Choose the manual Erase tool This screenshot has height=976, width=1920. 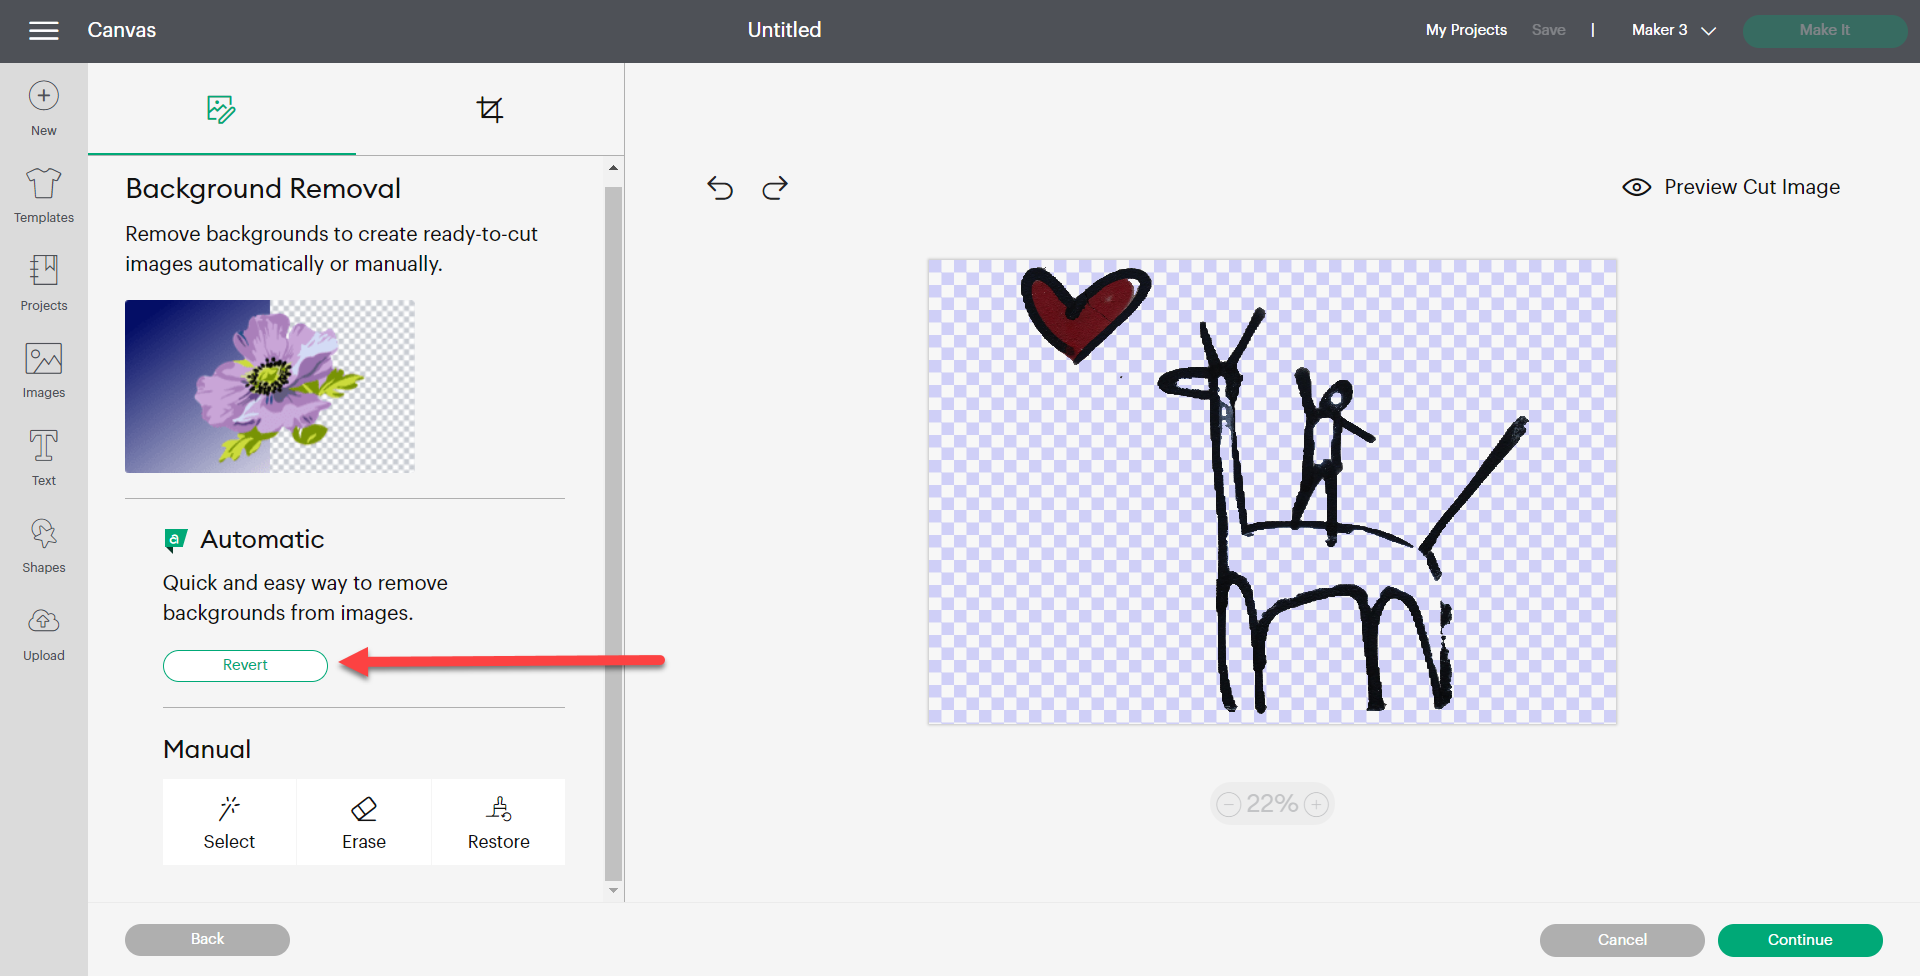(364, 822)
